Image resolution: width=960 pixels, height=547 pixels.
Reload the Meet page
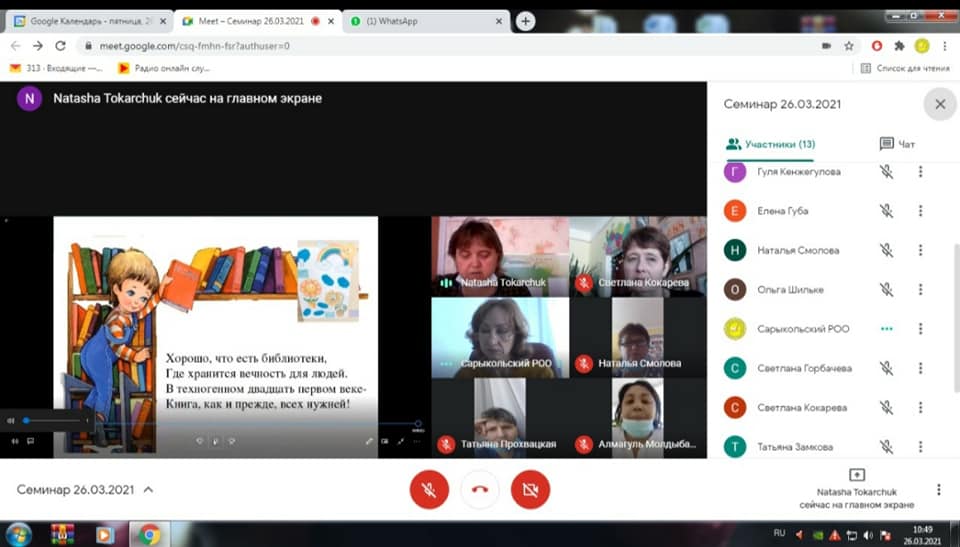click(60, 46)
